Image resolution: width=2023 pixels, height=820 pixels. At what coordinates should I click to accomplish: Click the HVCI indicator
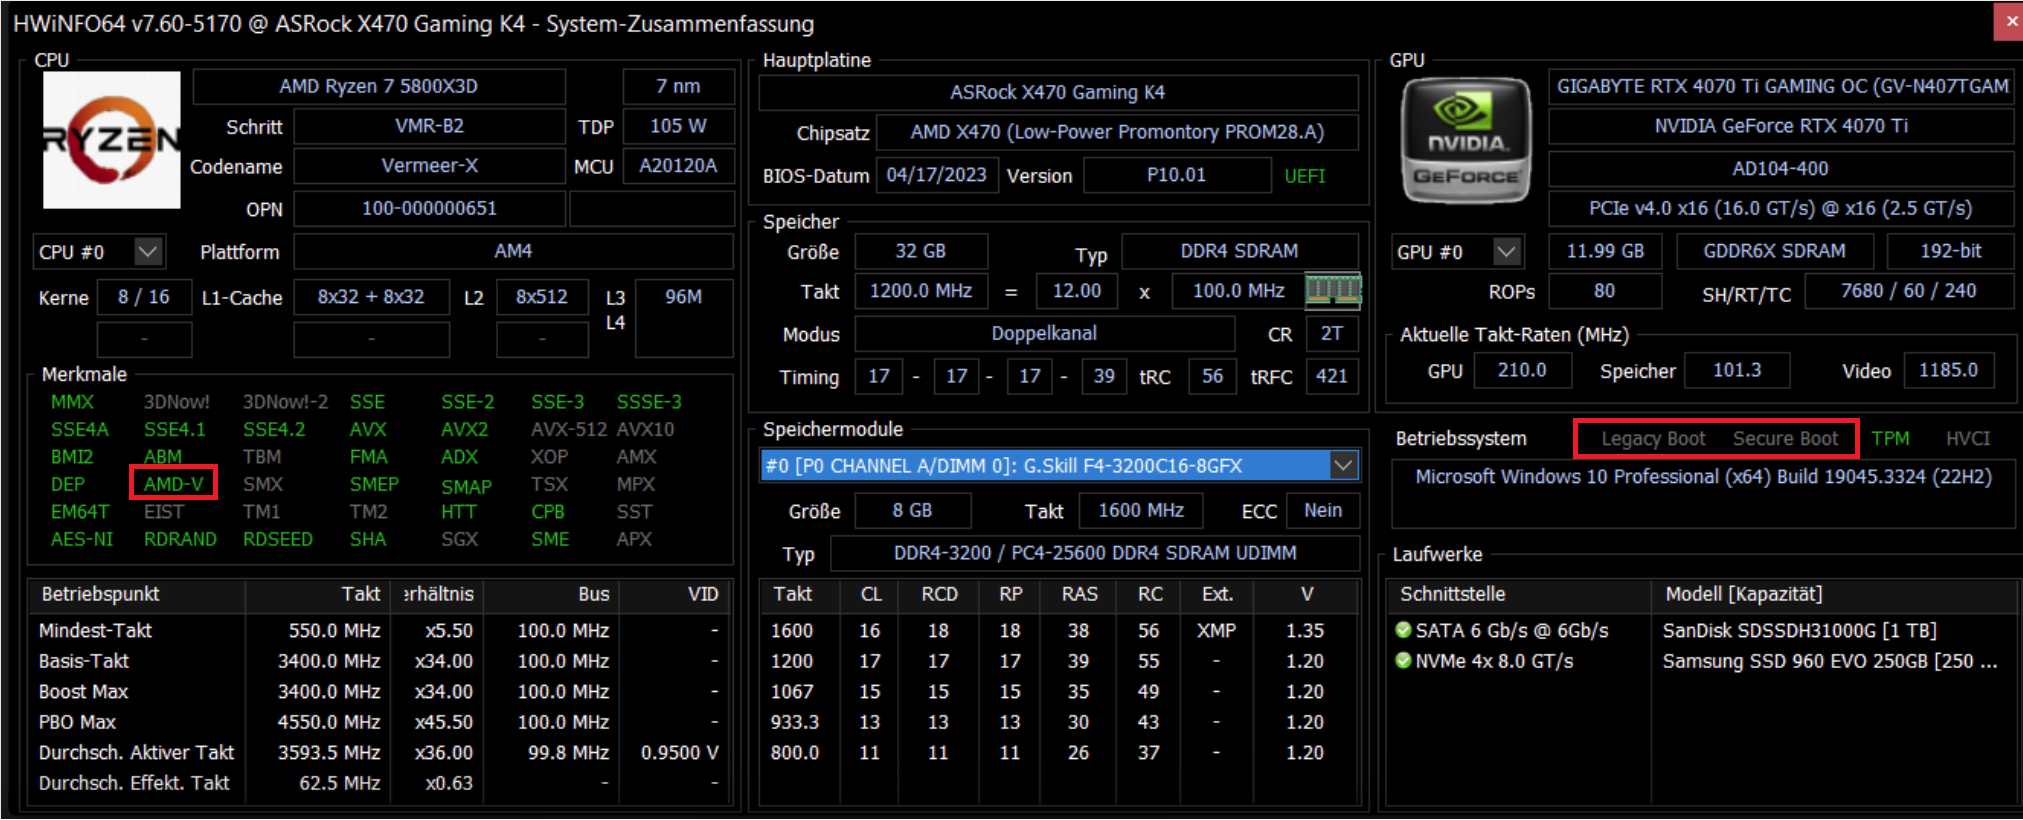click(1967, 438)
